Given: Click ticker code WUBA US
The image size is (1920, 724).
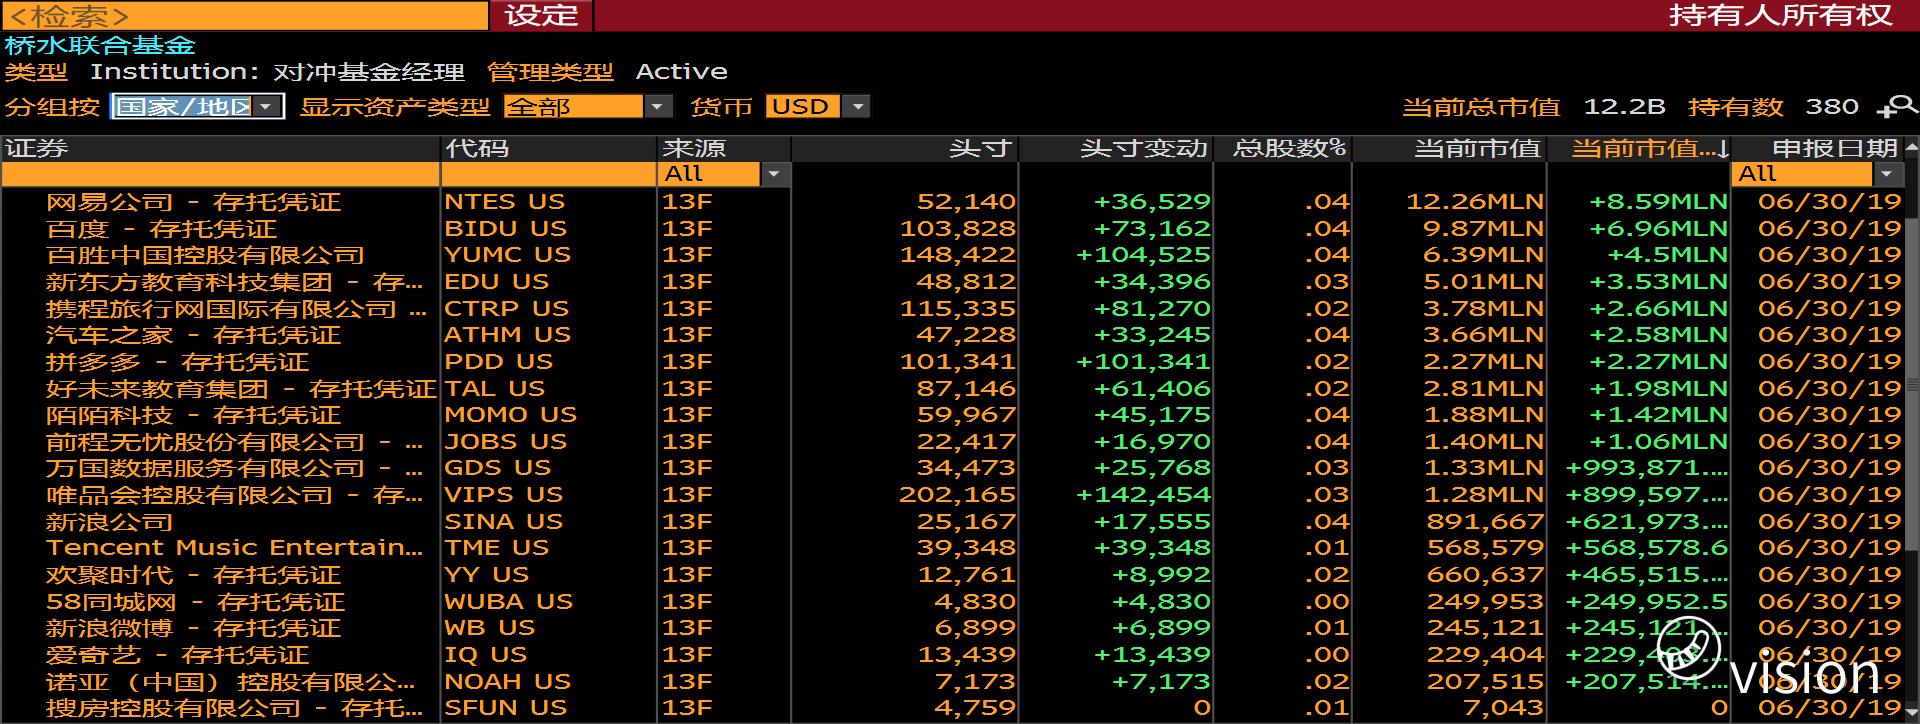Looking at the screenshot, I should (509, 602).
